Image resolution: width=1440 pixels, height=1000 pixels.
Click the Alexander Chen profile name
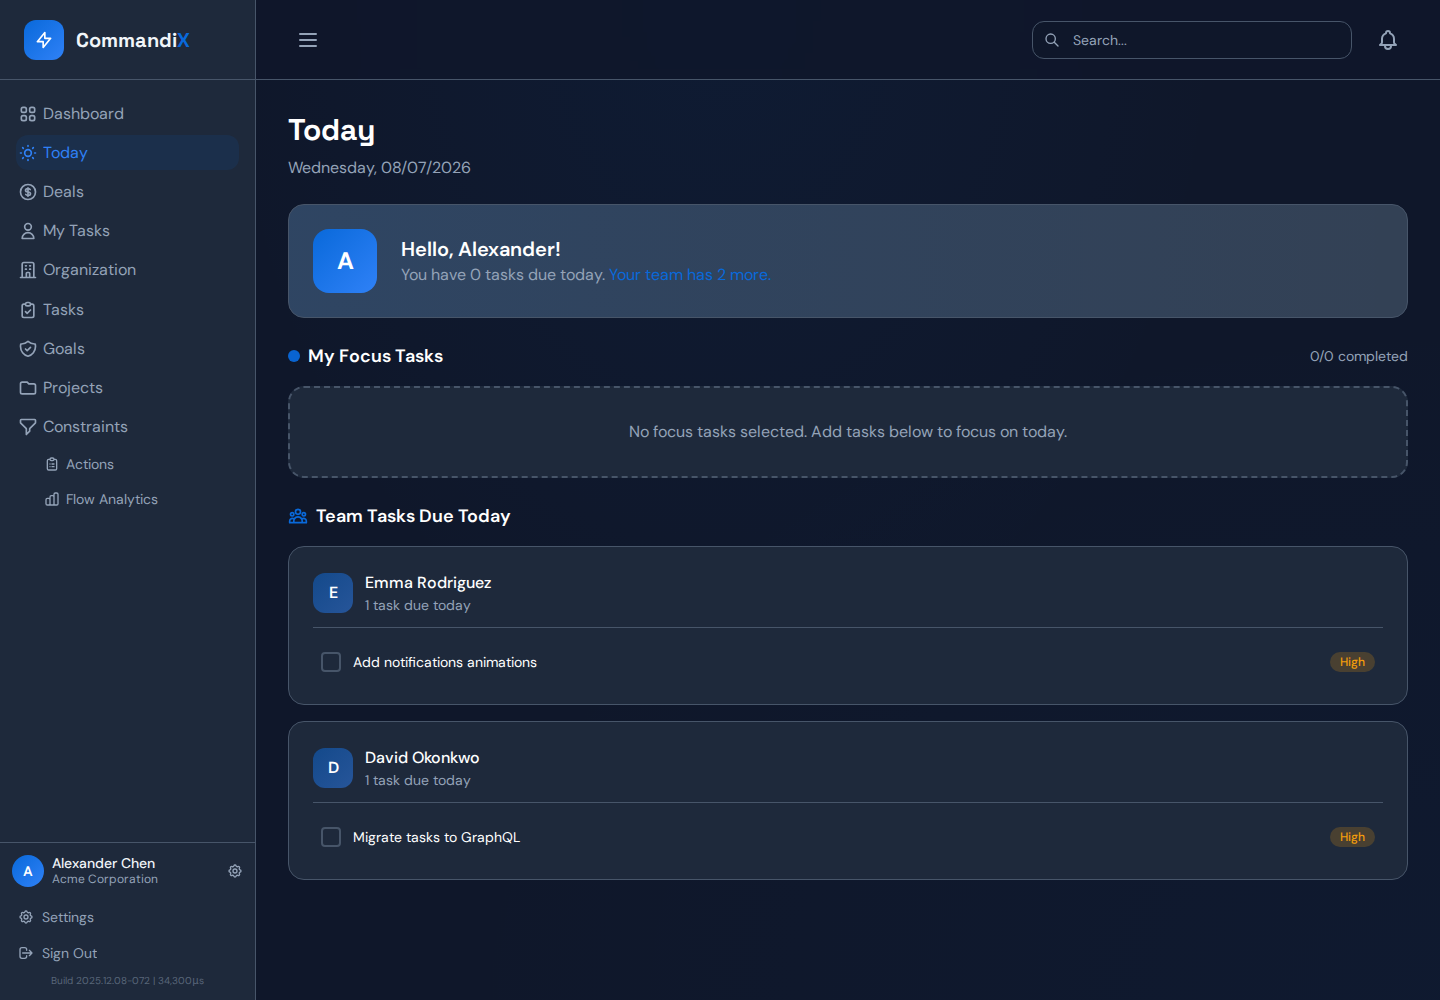(103, 863)
